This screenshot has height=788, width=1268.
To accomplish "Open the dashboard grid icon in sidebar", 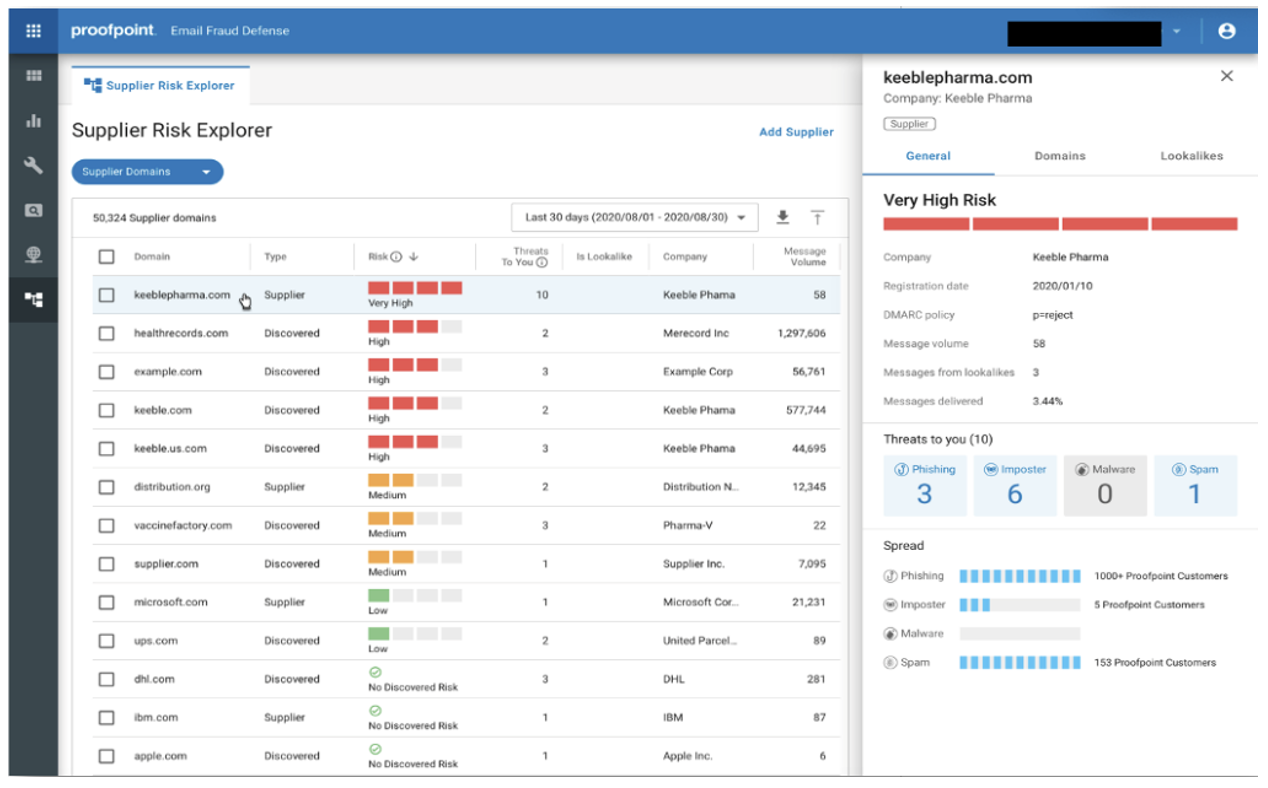I will coord(33,76).
